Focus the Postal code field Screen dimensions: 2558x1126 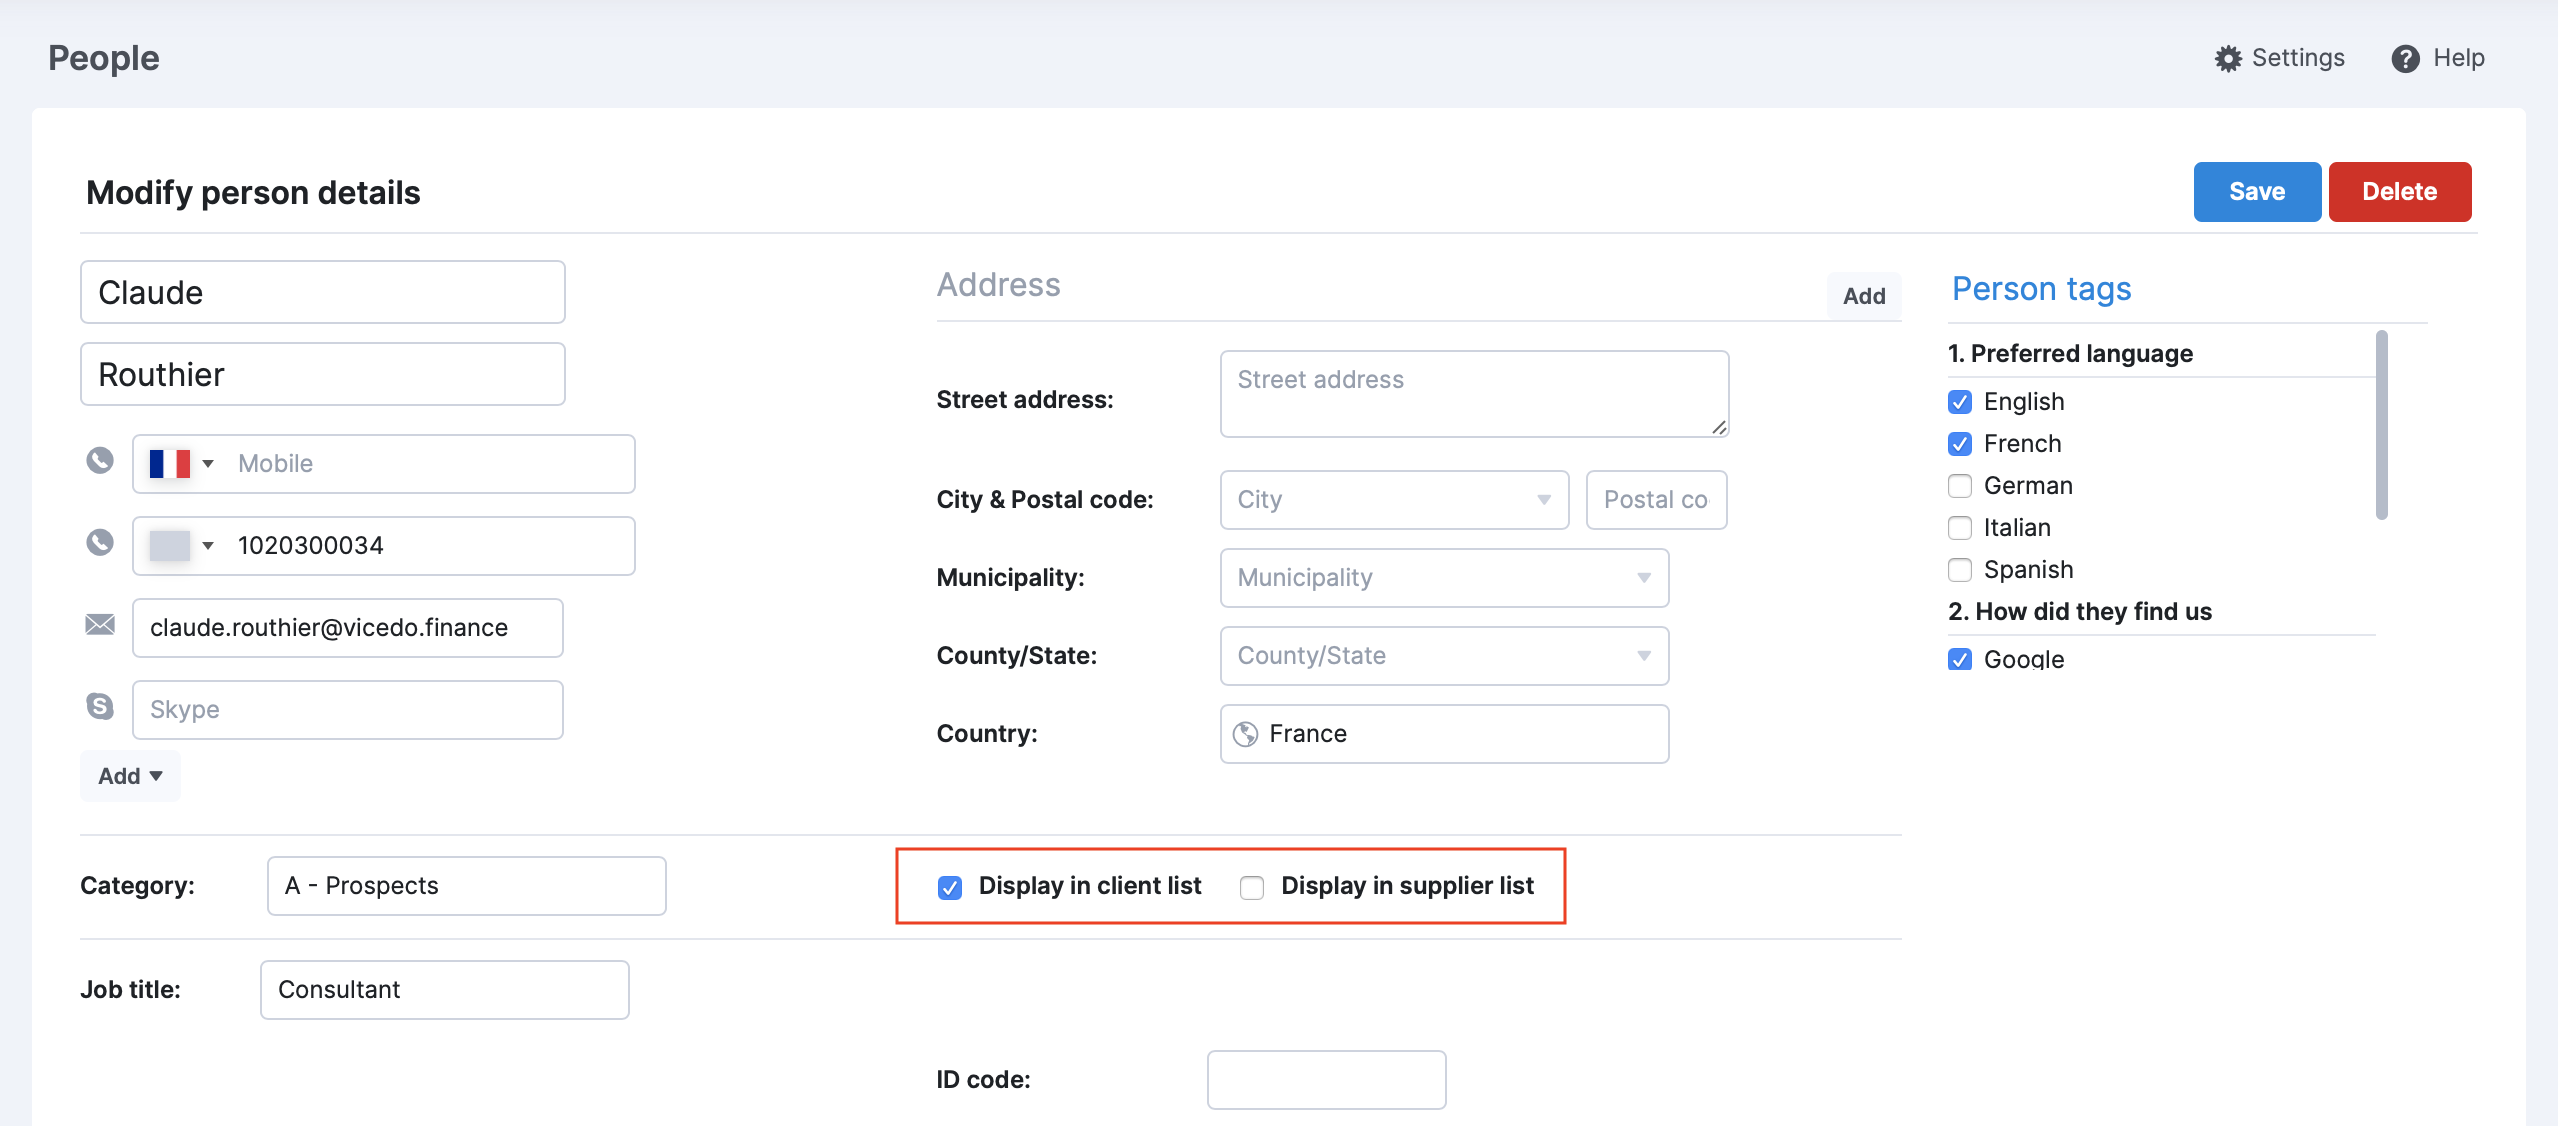point(1657,500)
